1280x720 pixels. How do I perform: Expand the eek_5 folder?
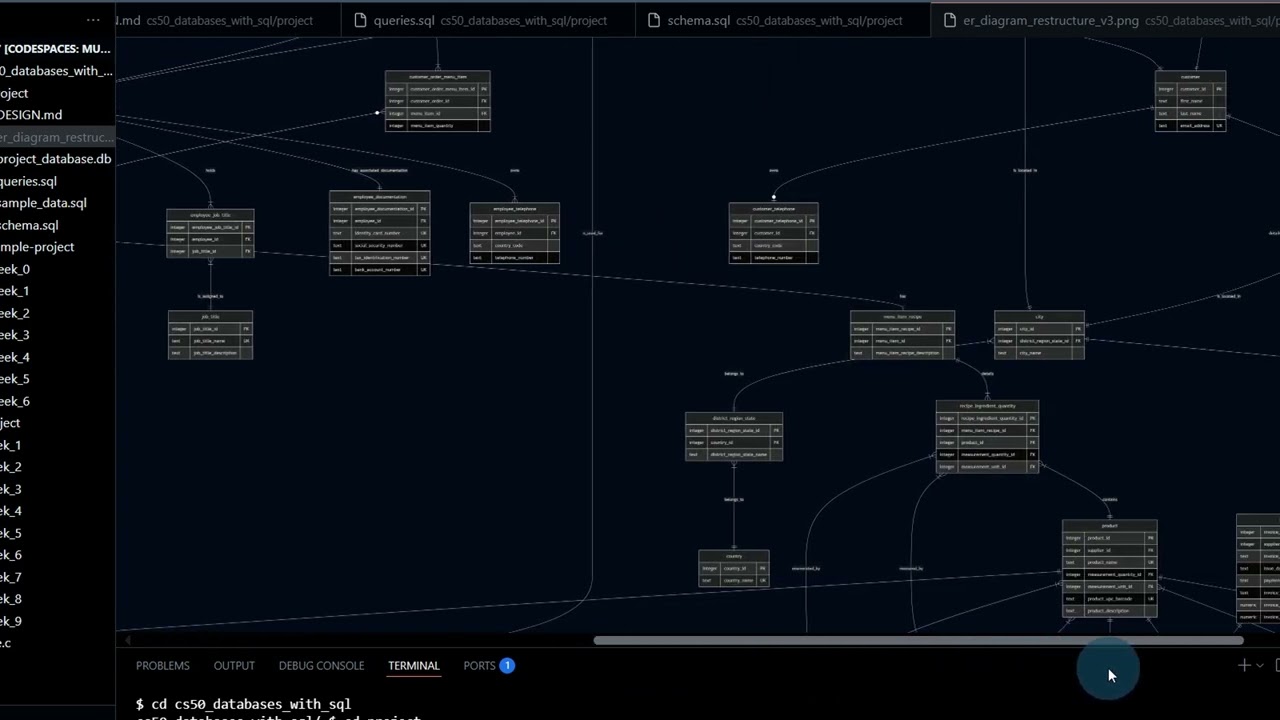pos(57,379)
